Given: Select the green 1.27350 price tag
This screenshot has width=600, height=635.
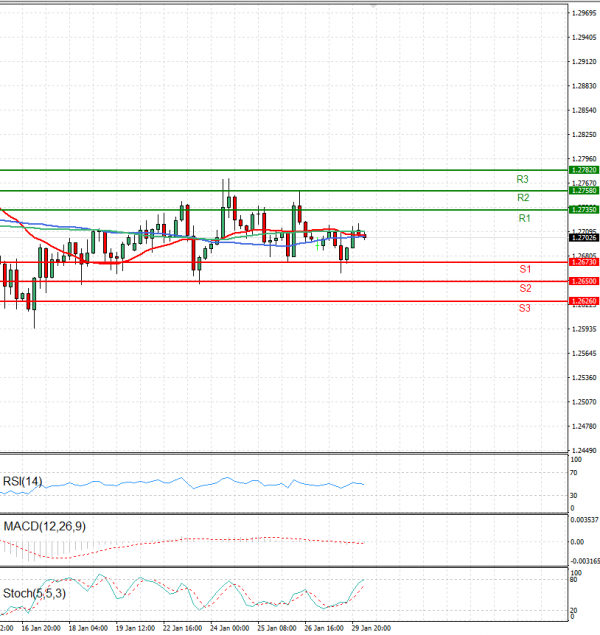Looking at the screenshot, I should [x=584, y=209].
